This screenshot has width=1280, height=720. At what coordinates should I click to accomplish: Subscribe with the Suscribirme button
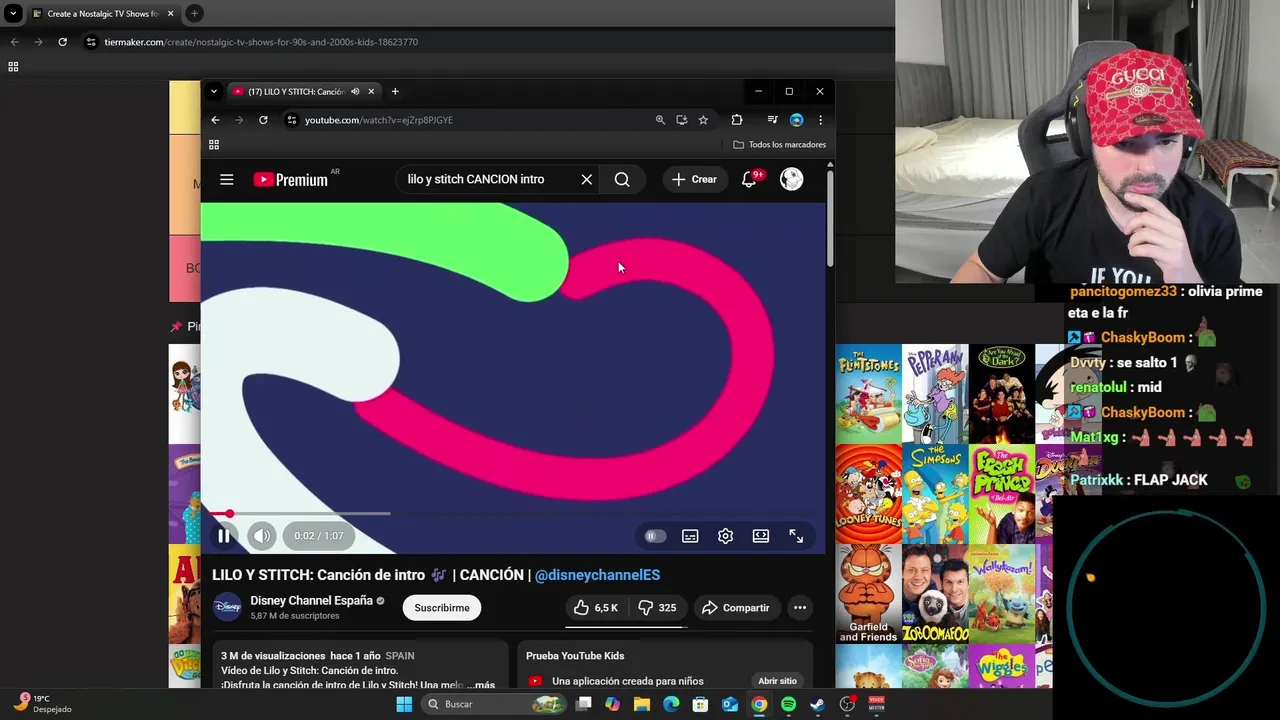point(442,608)
